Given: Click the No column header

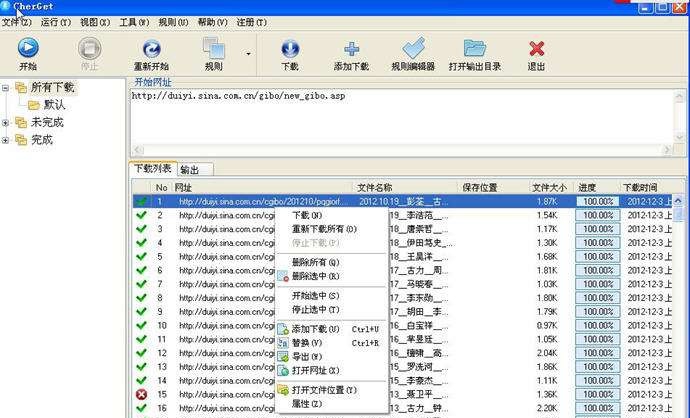Looking at the screenshot, I should pyautogui.click(x=161, y=187).
